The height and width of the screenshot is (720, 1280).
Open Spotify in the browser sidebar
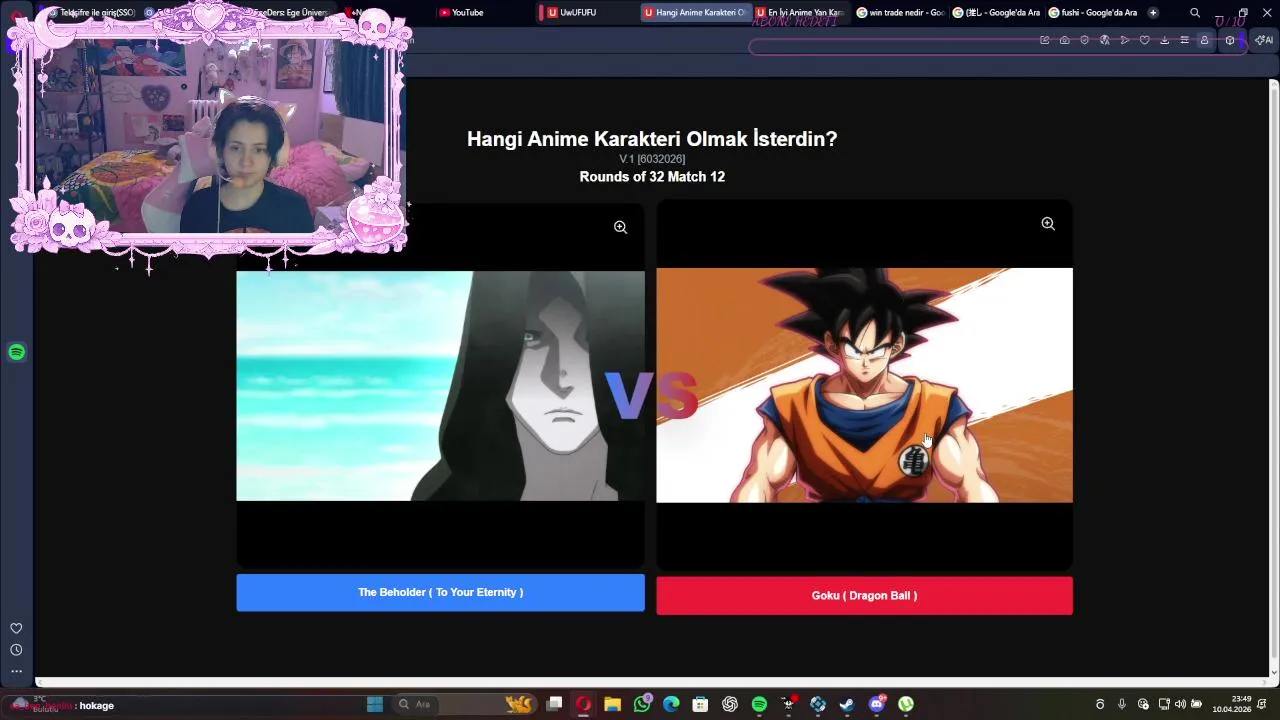point(16,352)
